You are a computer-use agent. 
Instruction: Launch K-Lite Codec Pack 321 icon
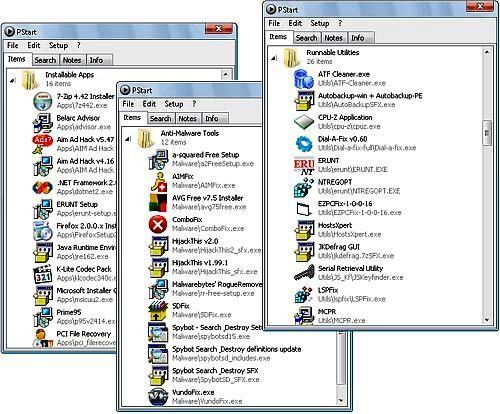click(x=43, y=274)
